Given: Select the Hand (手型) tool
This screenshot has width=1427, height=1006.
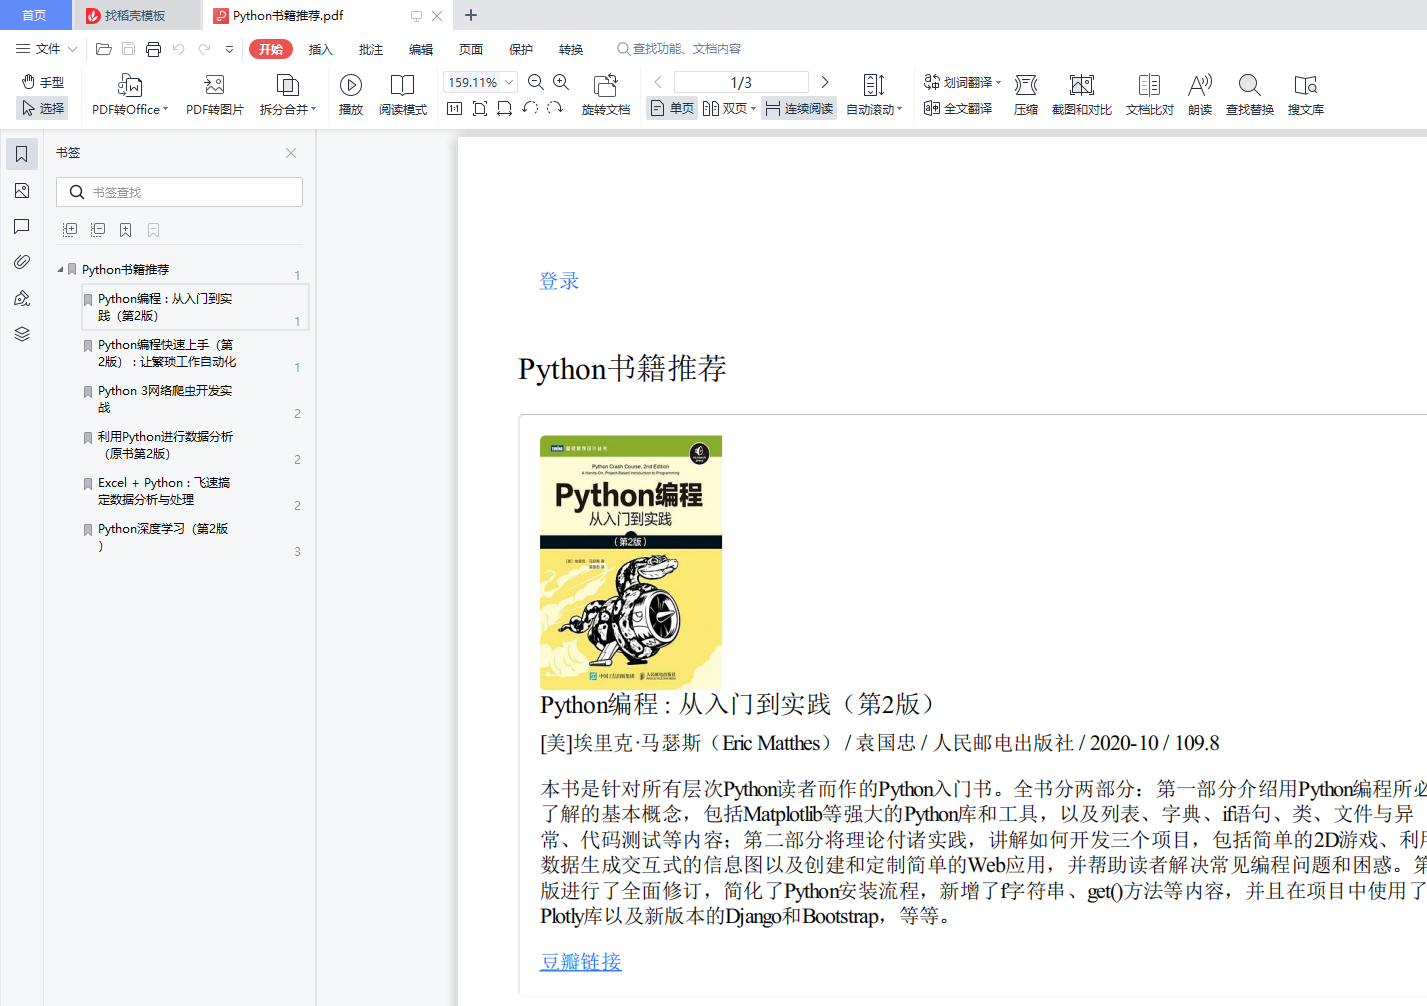Looking at the screenshot, I should (43, 82).
